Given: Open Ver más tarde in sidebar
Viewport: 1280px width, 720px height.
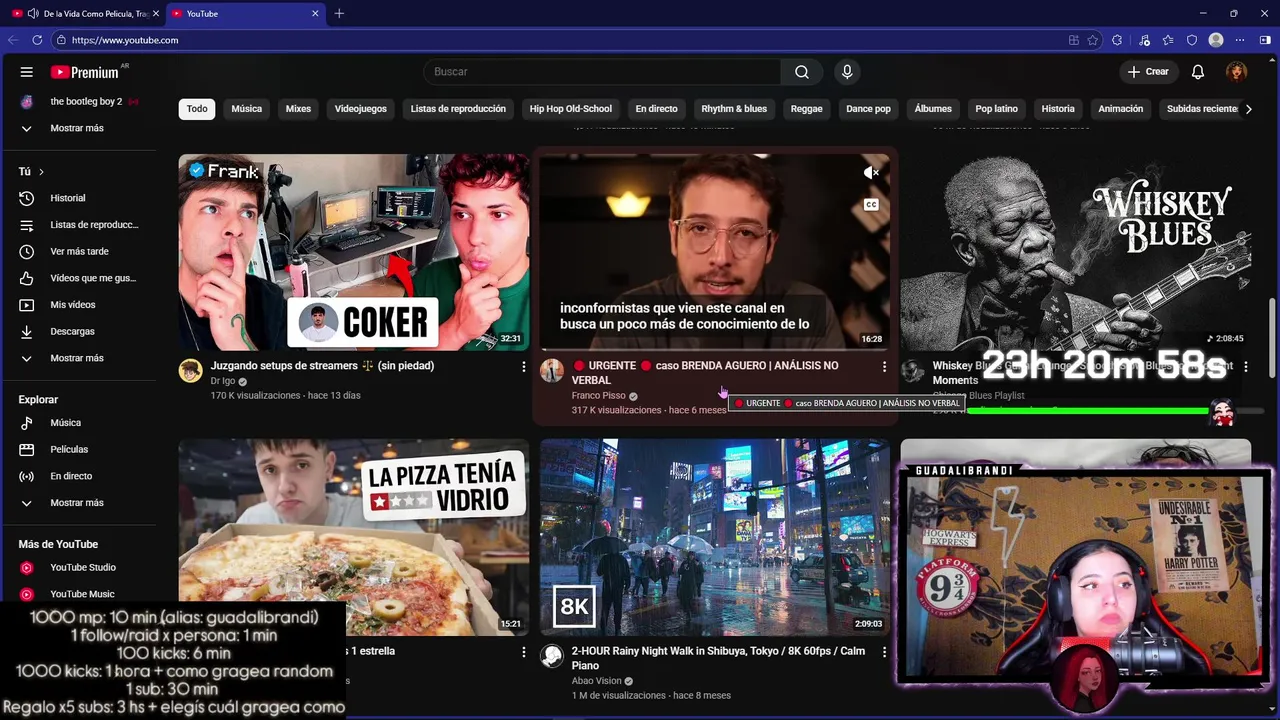Looking at the screenshot, I should tap(78, 251).
